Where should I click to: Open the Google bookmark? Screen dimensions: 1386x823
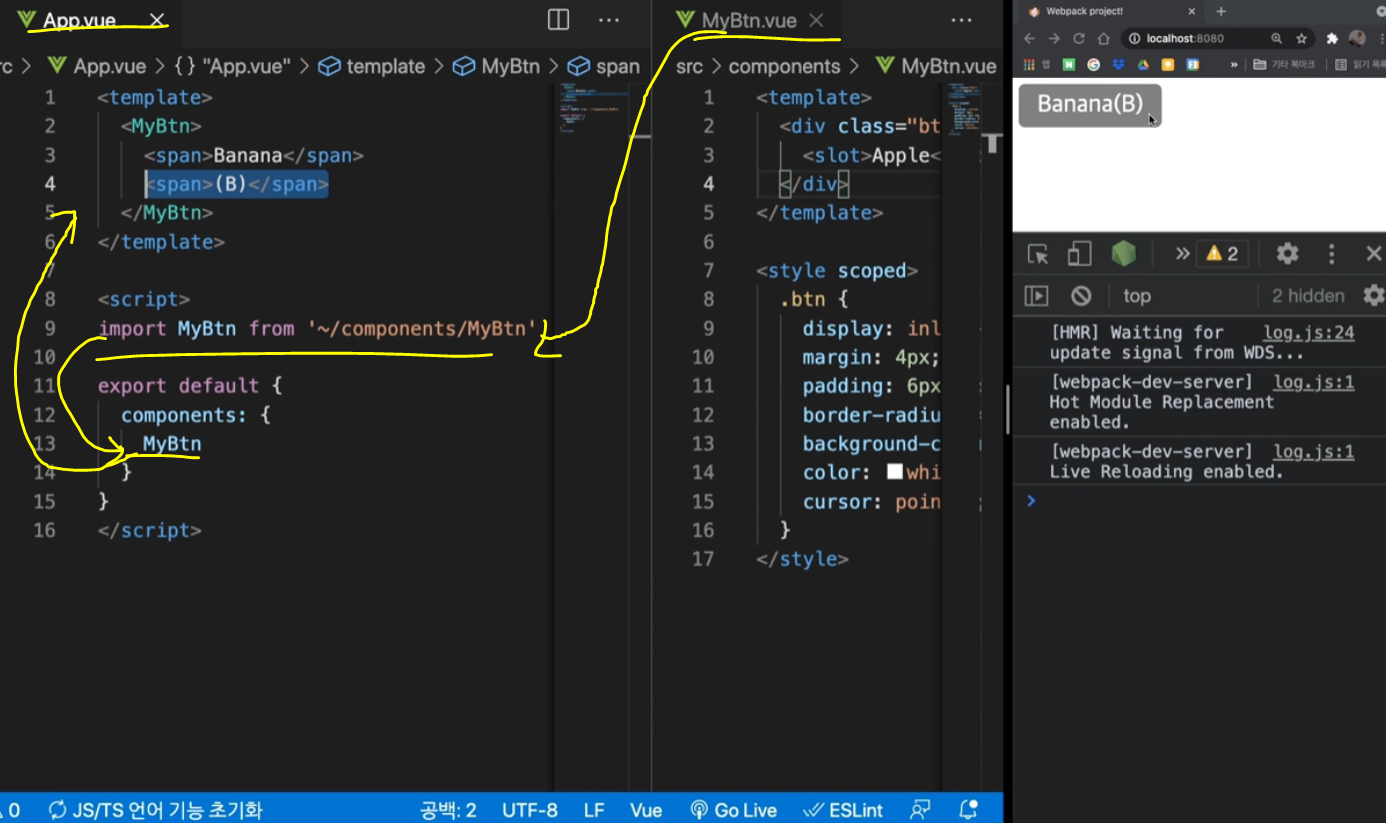tap(1094, 64)
